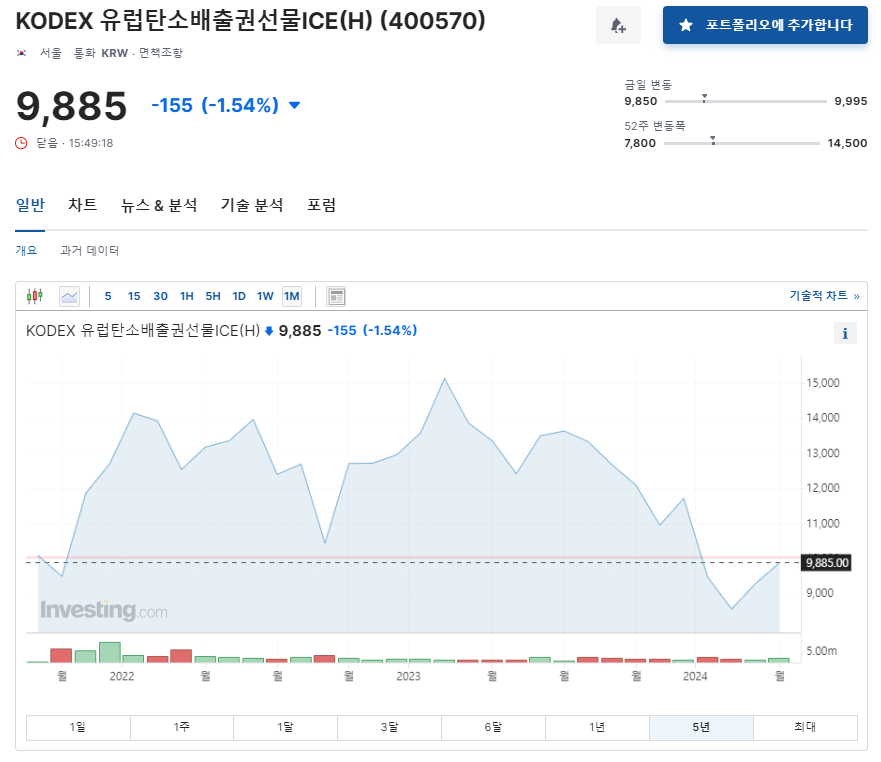Click the day high value 9,995
The width and height of the screenshot is (881, 762).
pyautogui.click(x=851, y=101)
